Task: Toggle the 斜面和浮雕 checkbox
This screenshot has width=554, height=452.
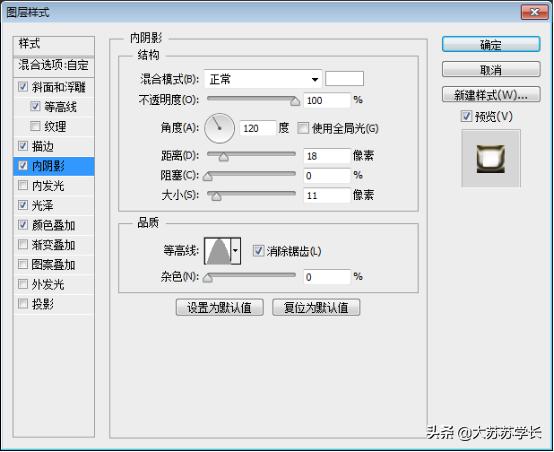Action: pos(23,86)
